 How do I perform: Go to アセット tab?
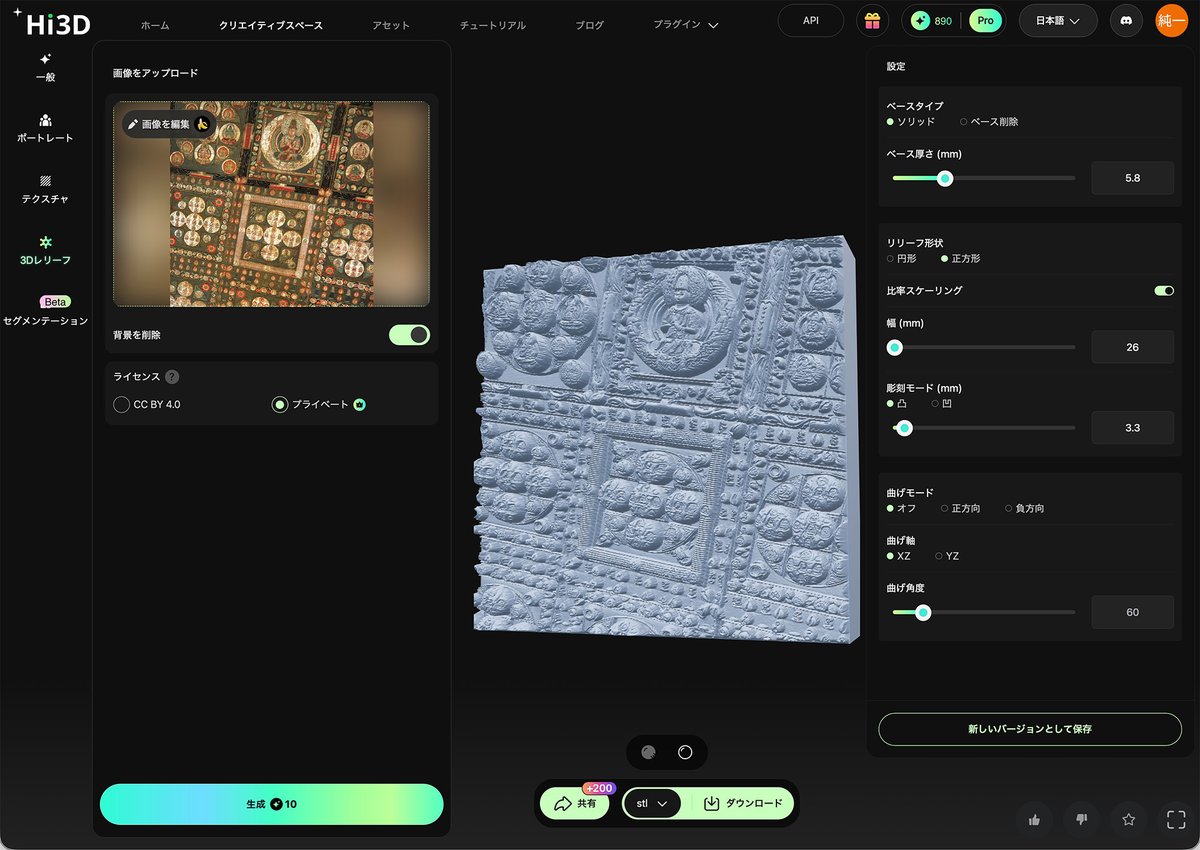pos(391,25)
